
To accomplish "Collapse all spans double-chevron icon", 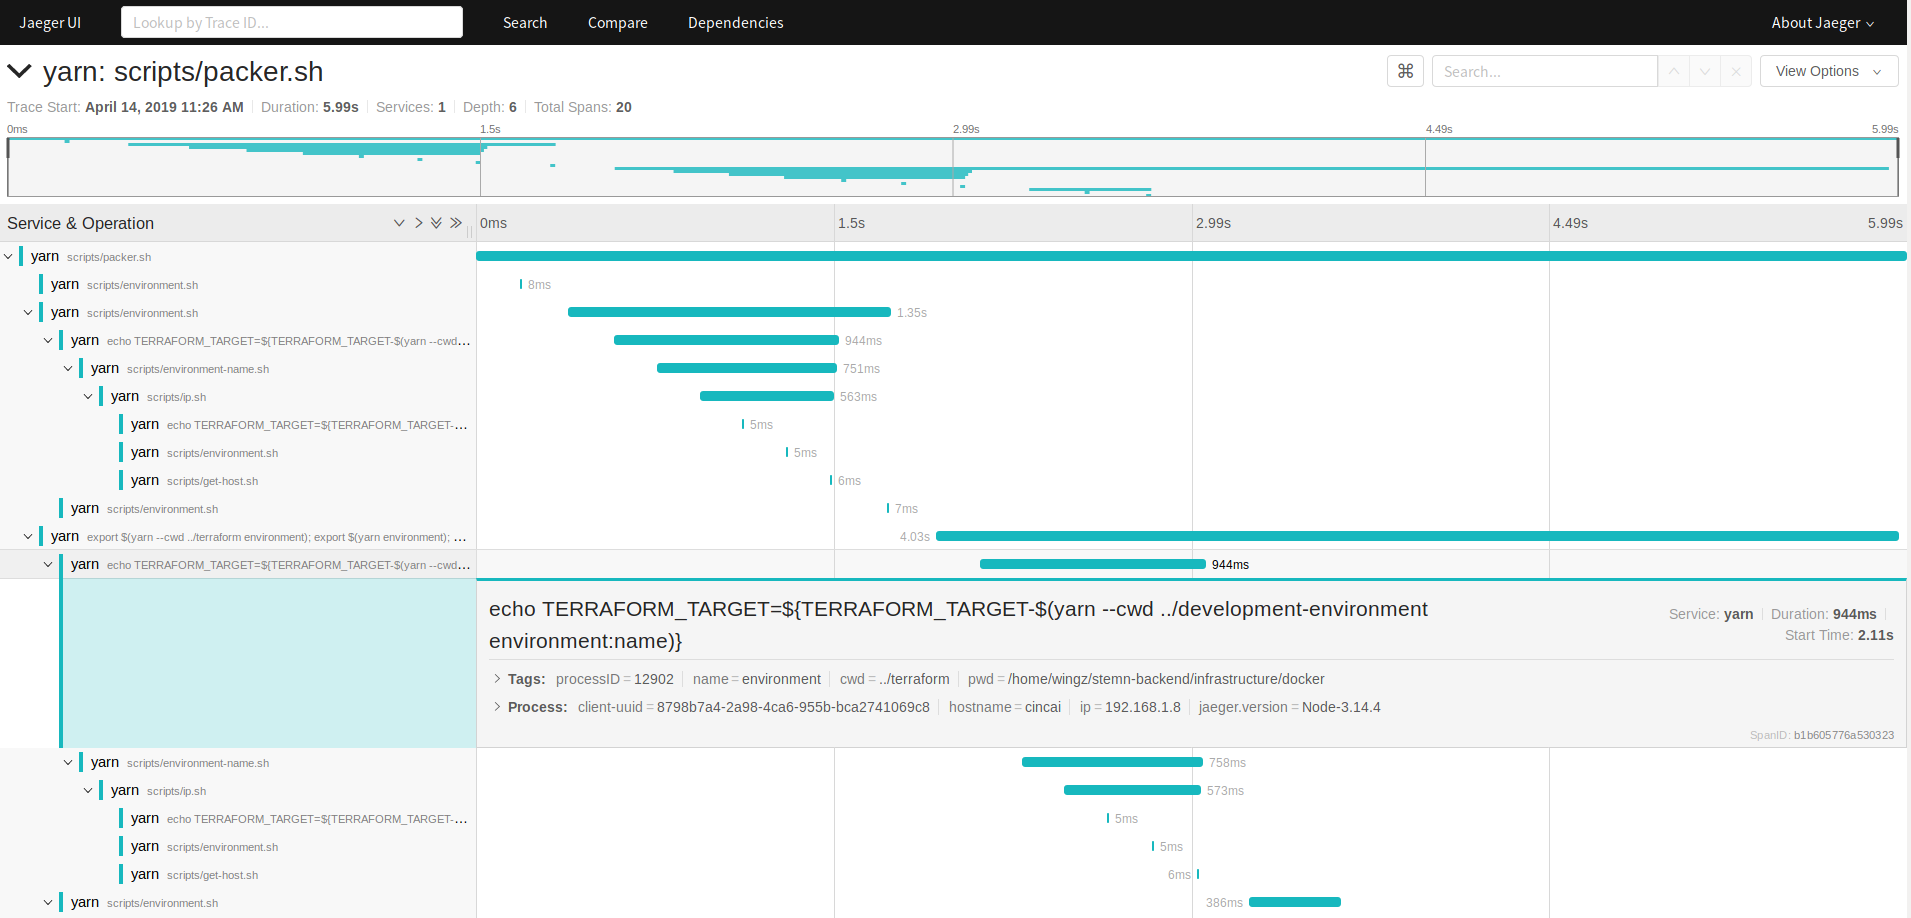I will [x=456, y=223].
